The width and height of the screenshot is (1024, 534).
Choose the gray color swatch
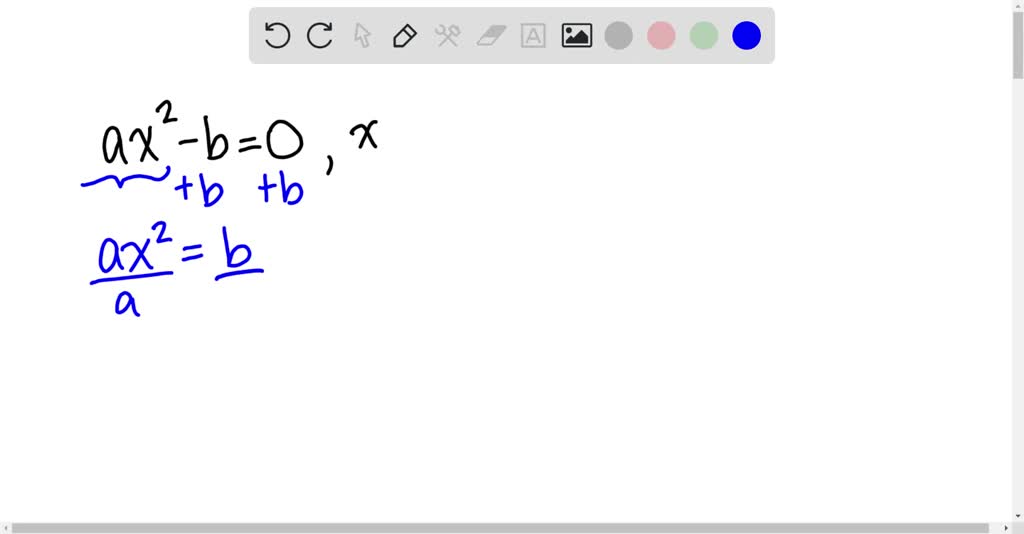pos(618,35)
